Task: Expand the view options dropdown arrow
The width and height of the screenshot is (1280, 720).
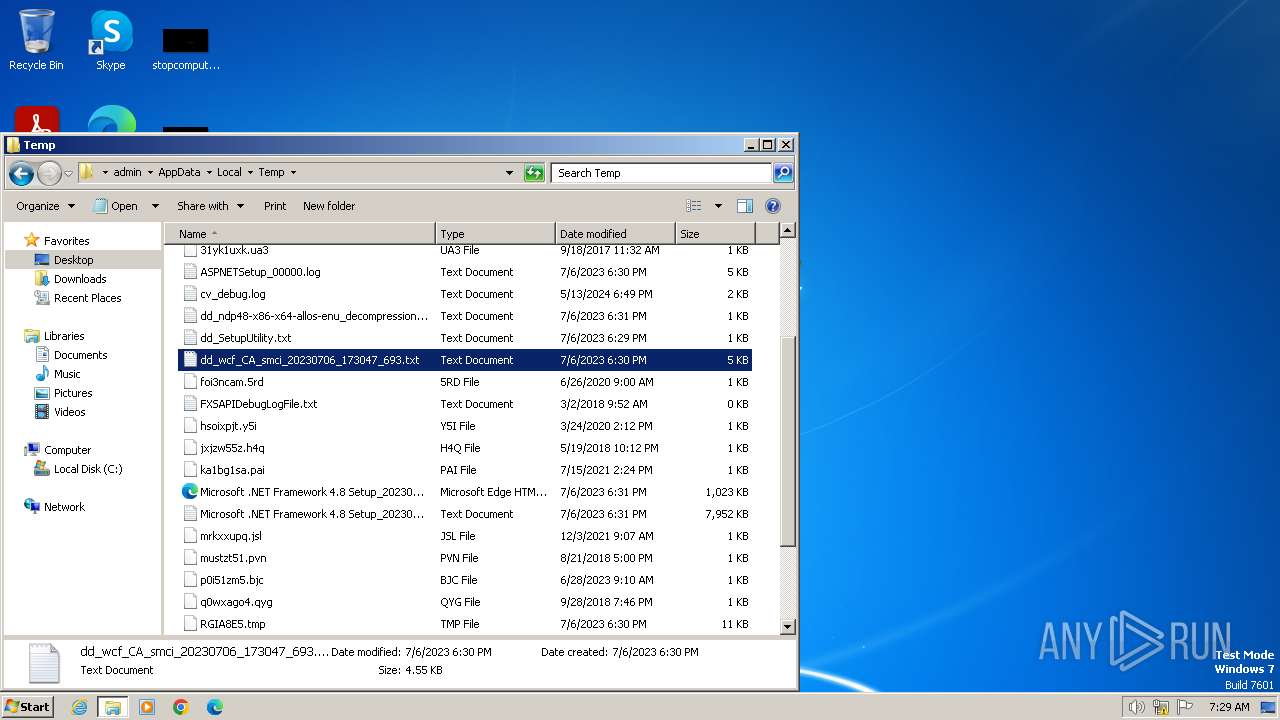Action: [718, 206]
